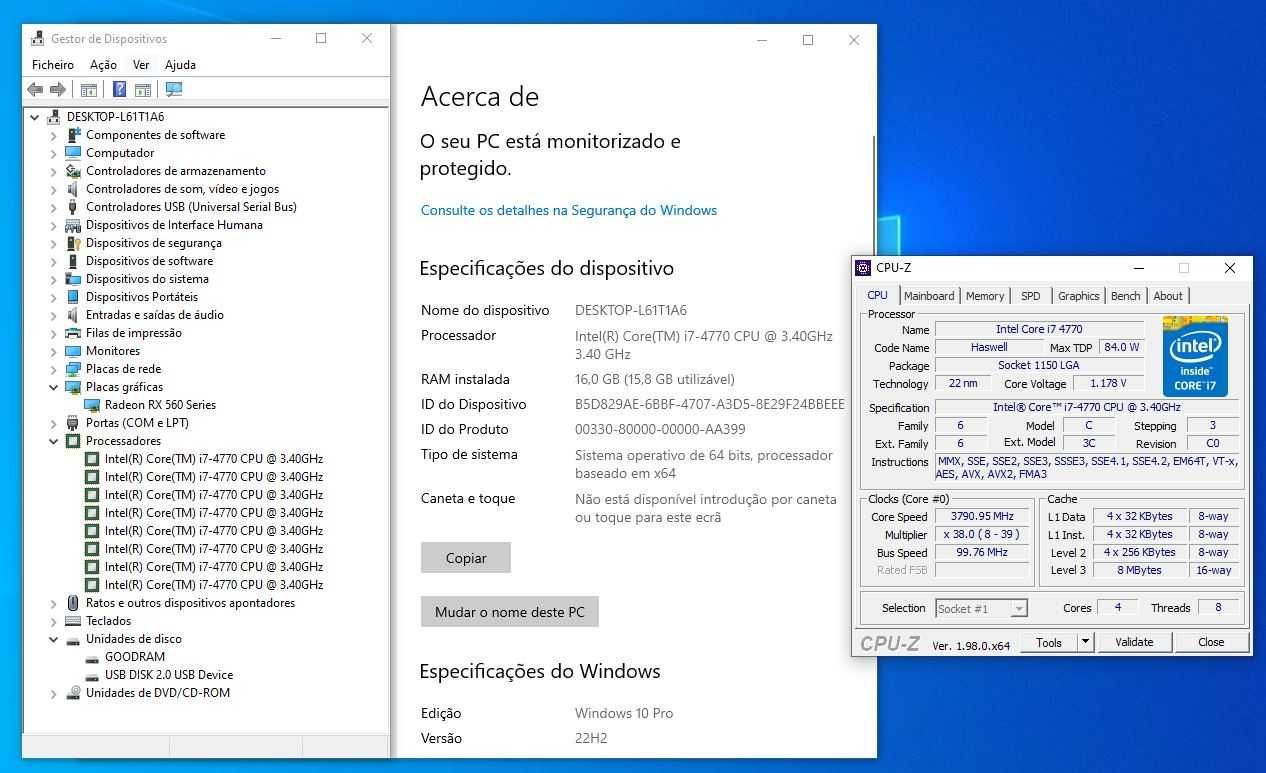Click the Validate button in CPU-Z
Viewport: 1266px width, 773px height.
tap(1134, 642)
